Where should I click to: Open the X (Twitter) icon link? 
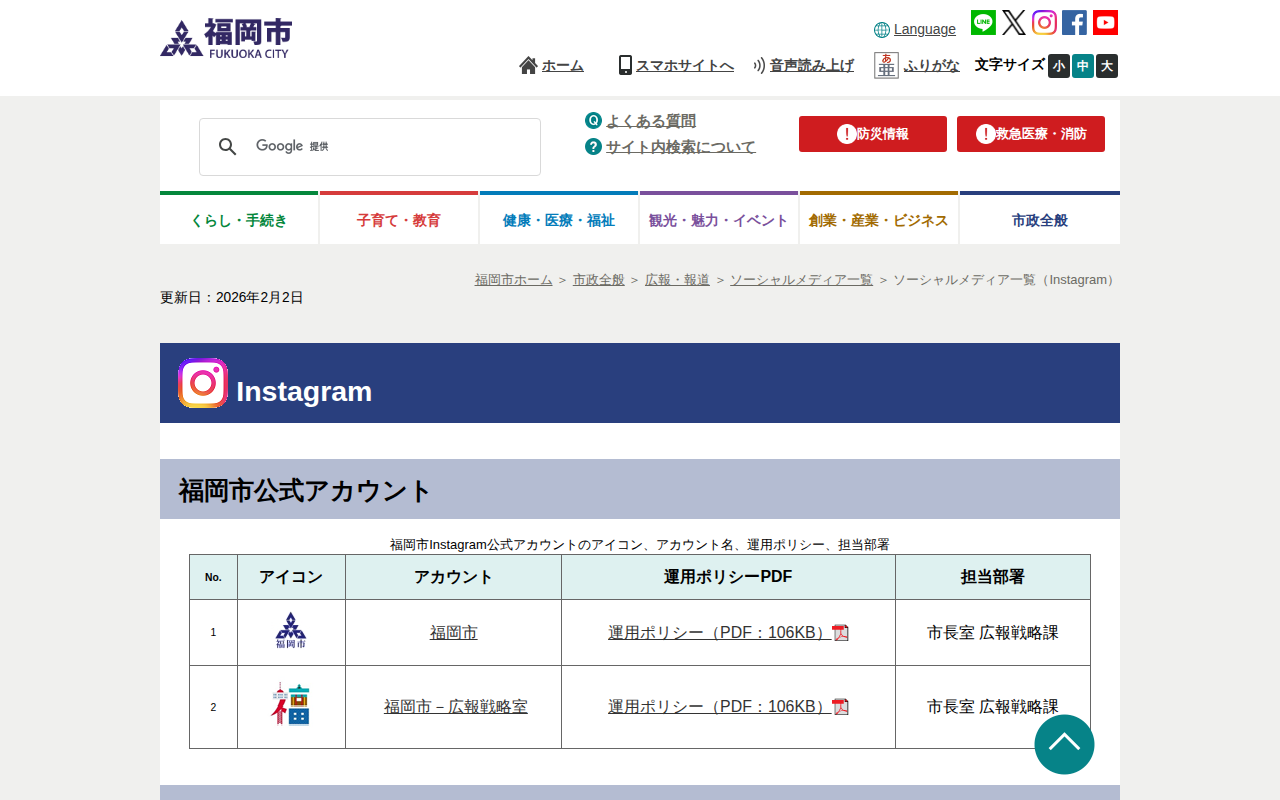[1014, 23]
